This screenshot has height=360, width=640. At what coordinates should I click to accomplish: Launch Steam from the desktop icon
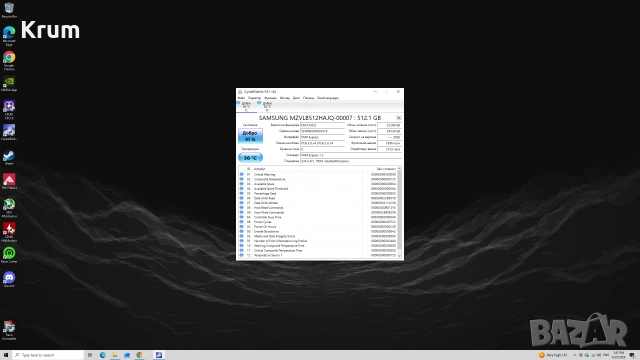tap(9, 157)
